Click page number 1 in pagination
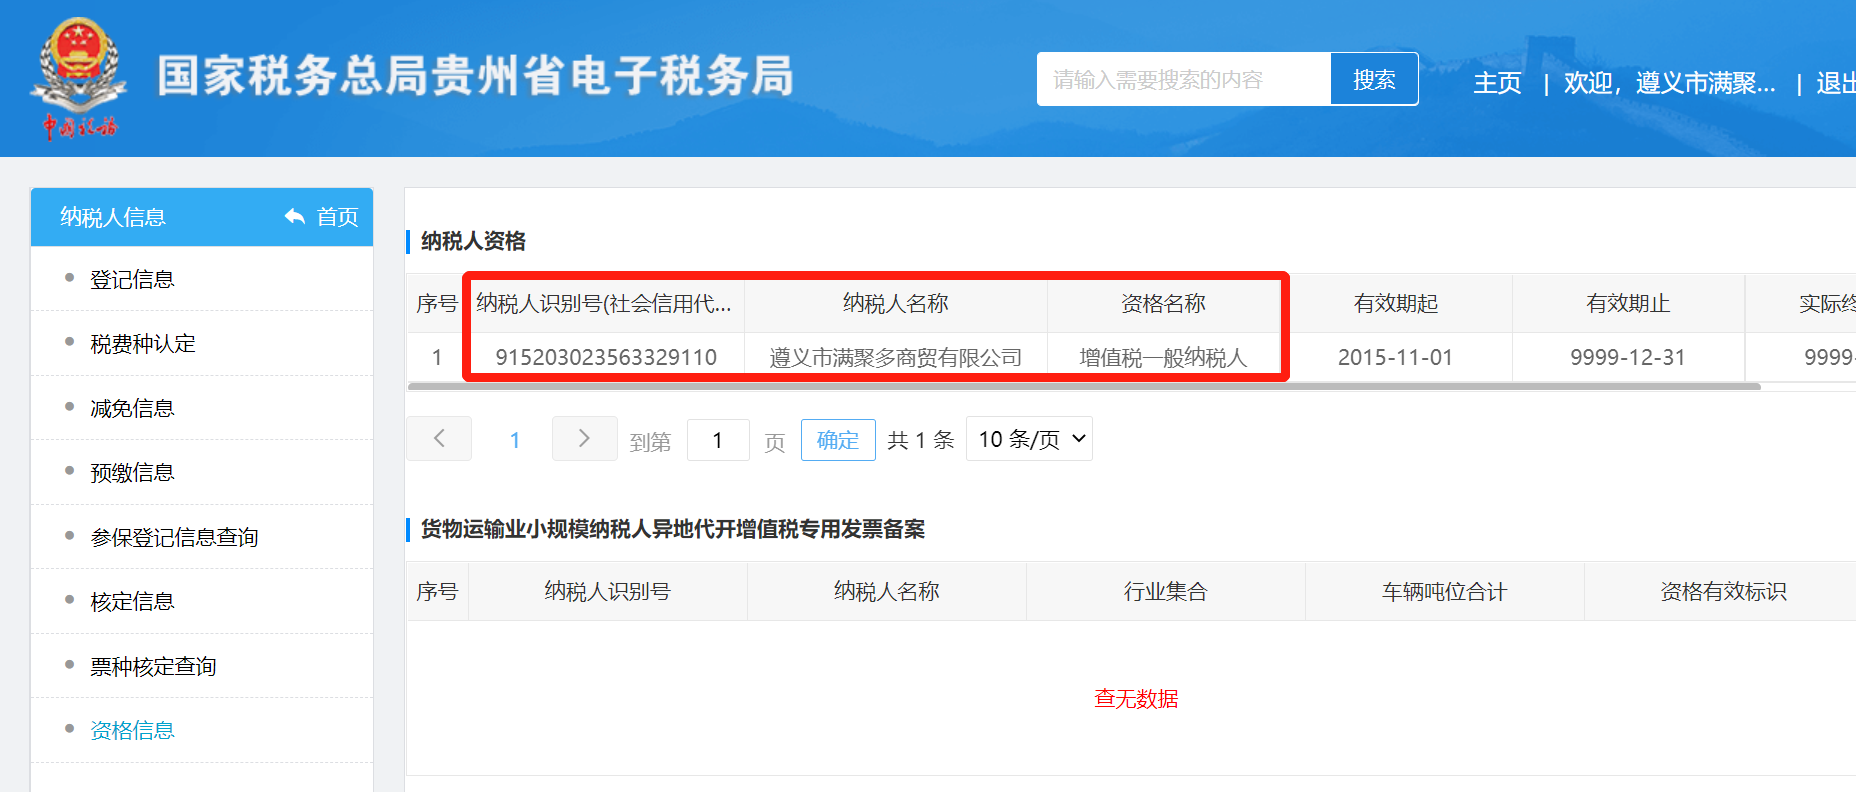1856x792 pixels. click(515, 440)
